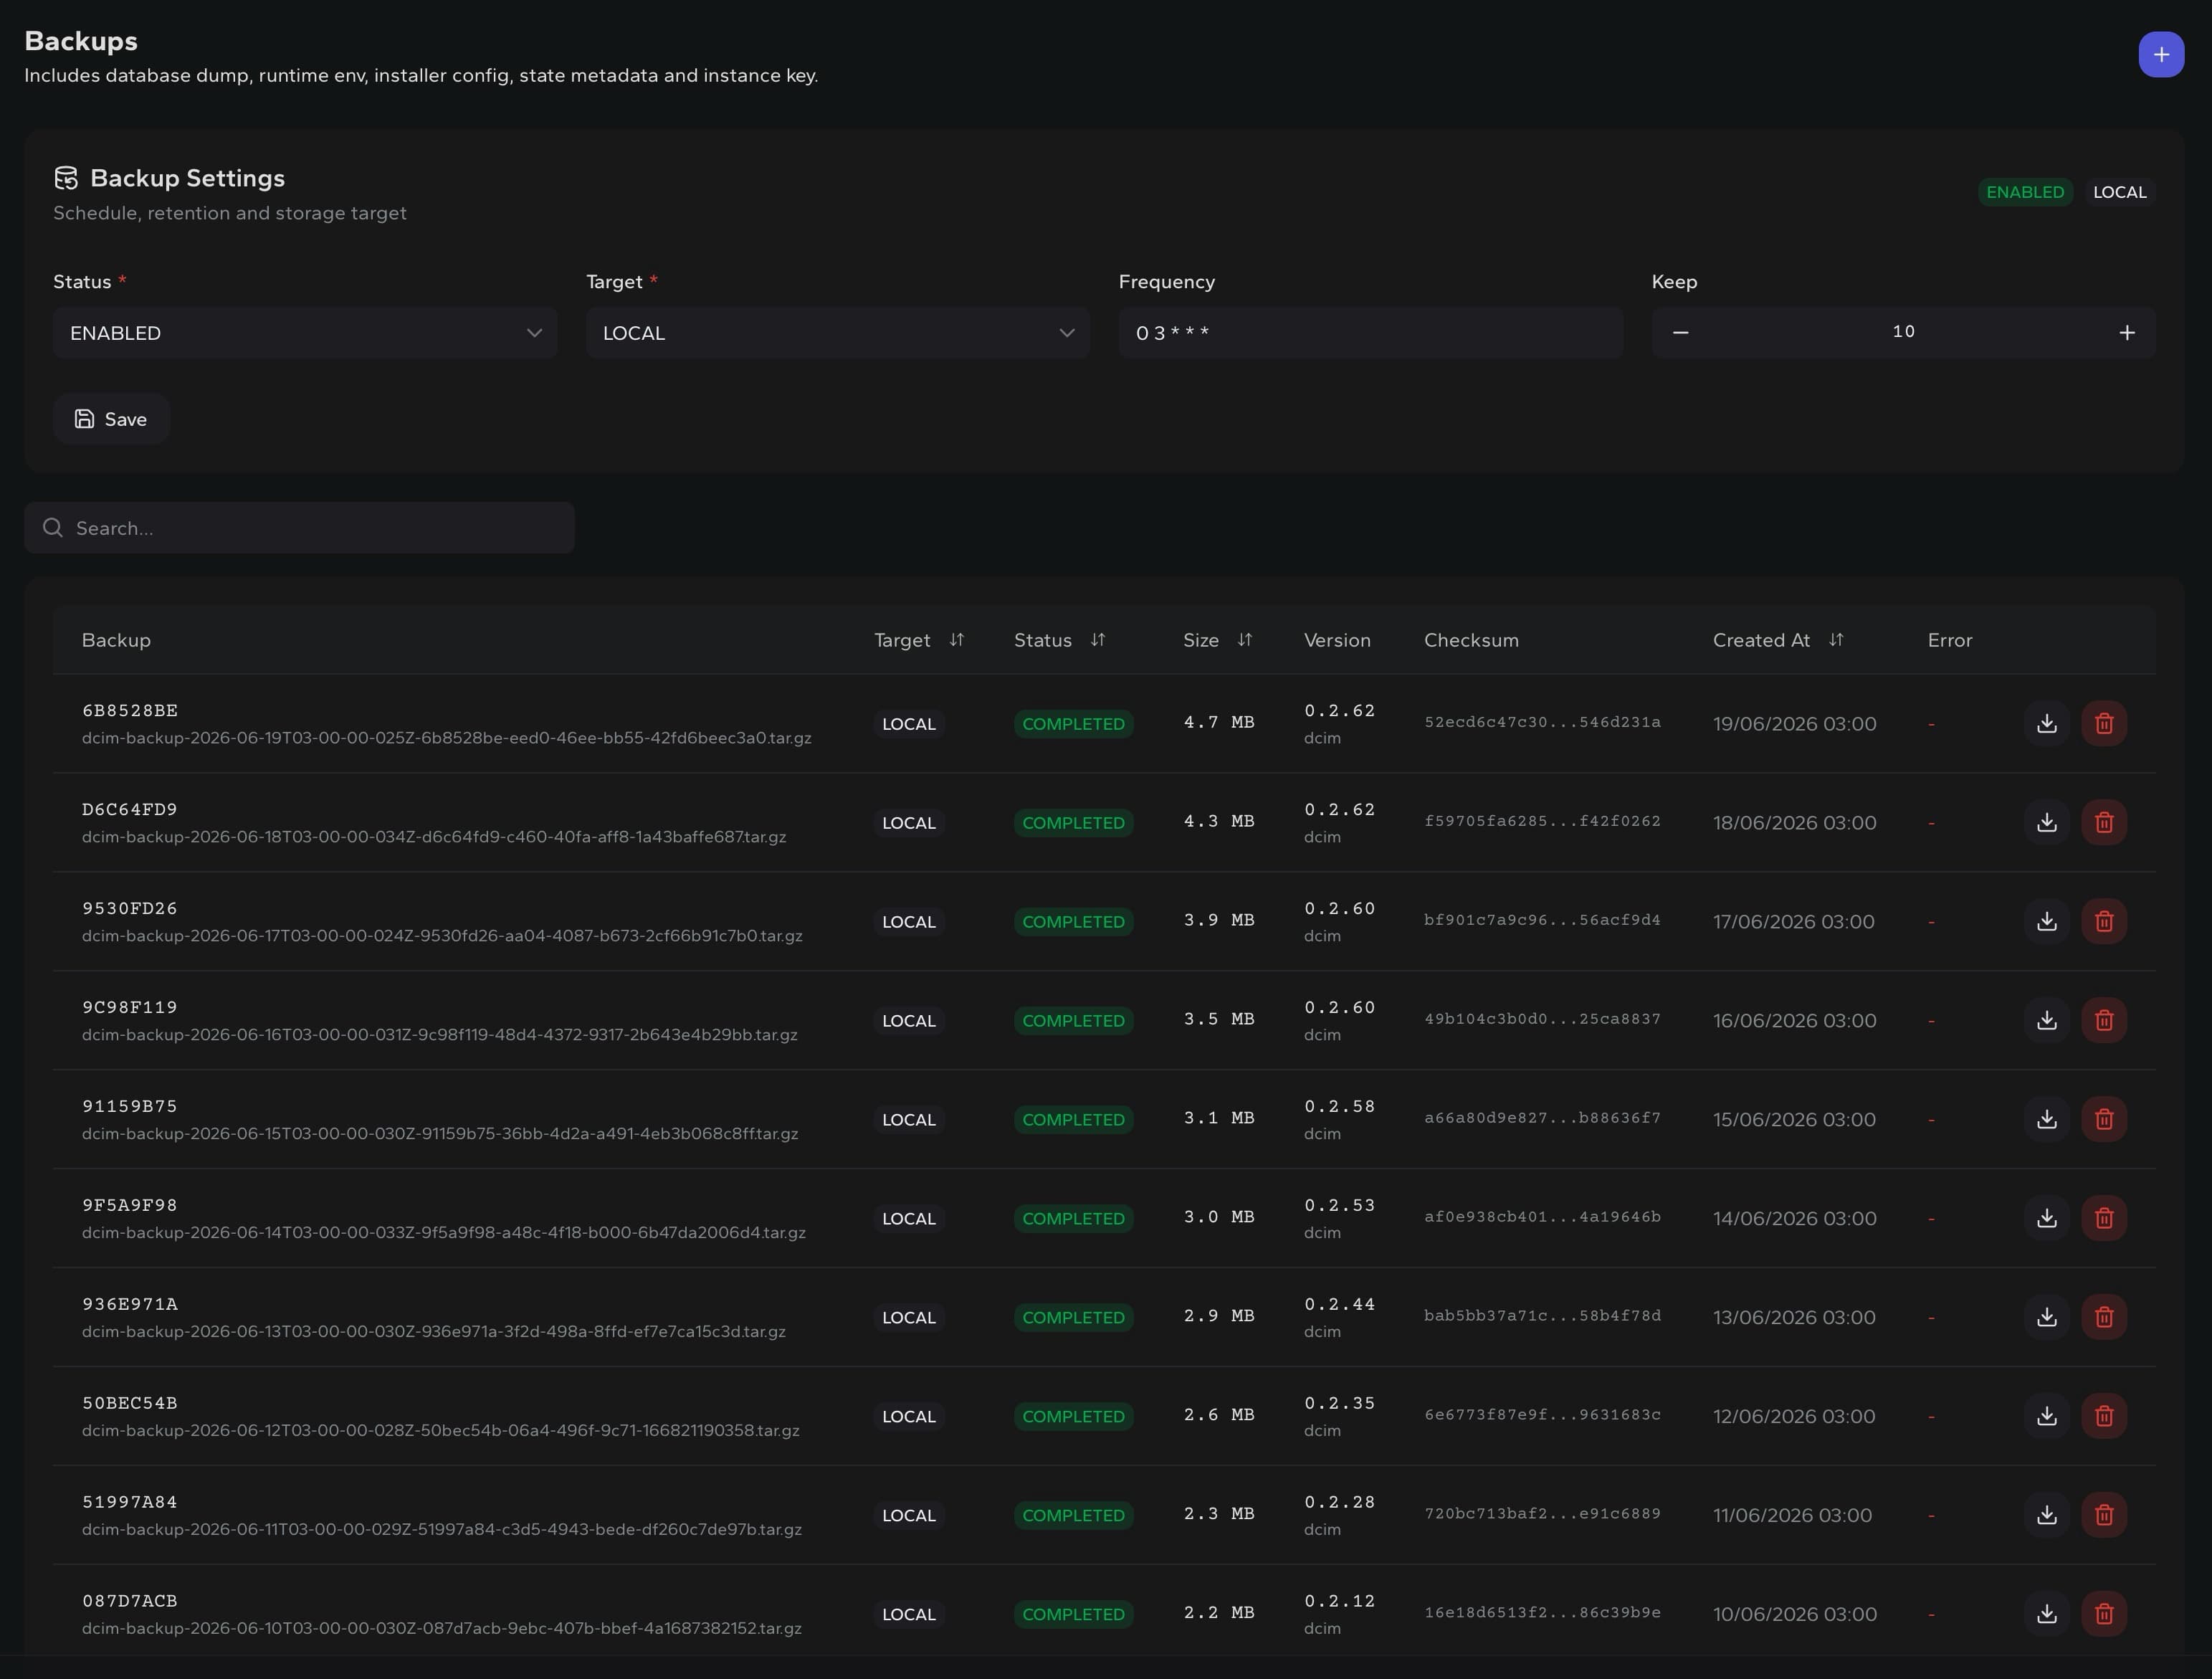Click version 0.2.58 cell

1339,1106
